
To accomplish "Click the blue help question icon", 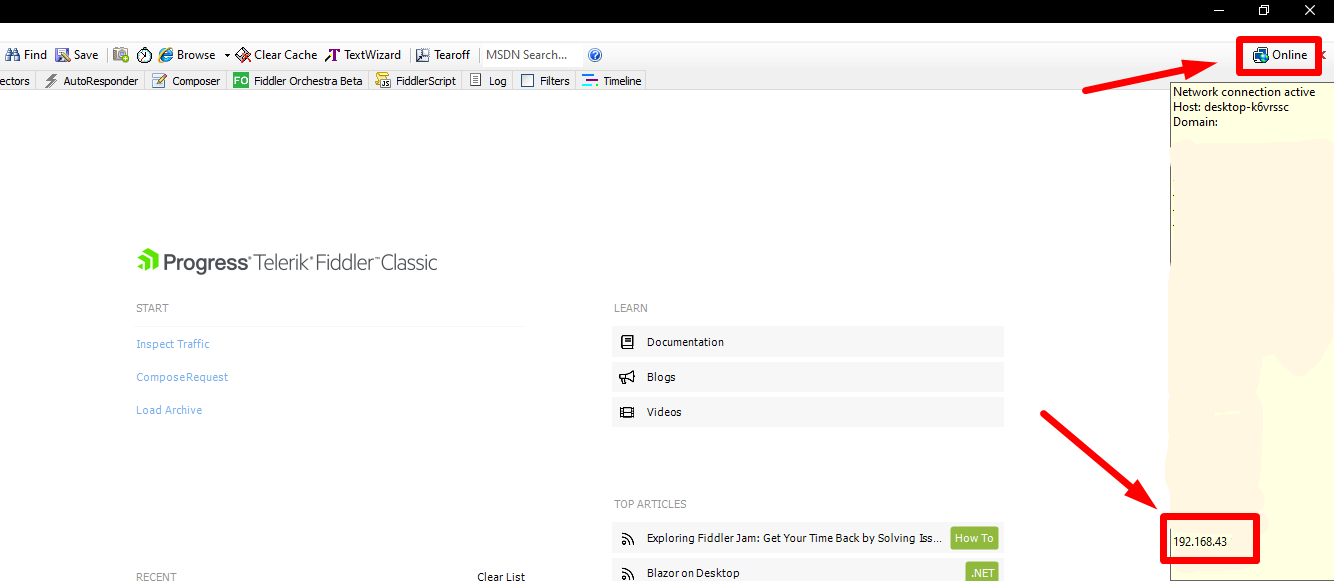I will [595, 55].
